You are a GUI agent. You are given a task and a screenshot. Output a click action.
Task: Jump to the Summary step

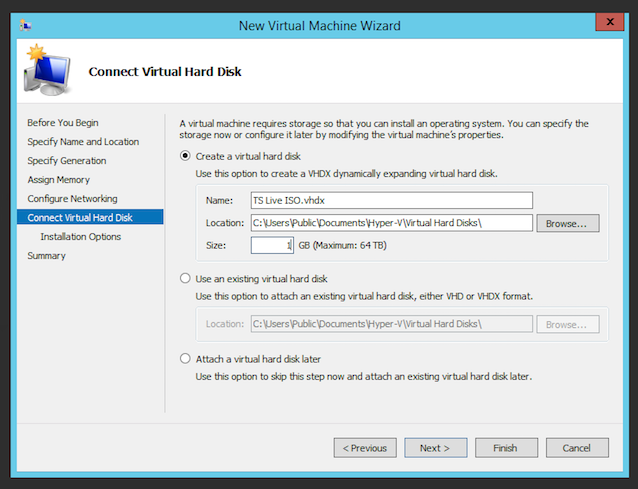pos(46,255)
